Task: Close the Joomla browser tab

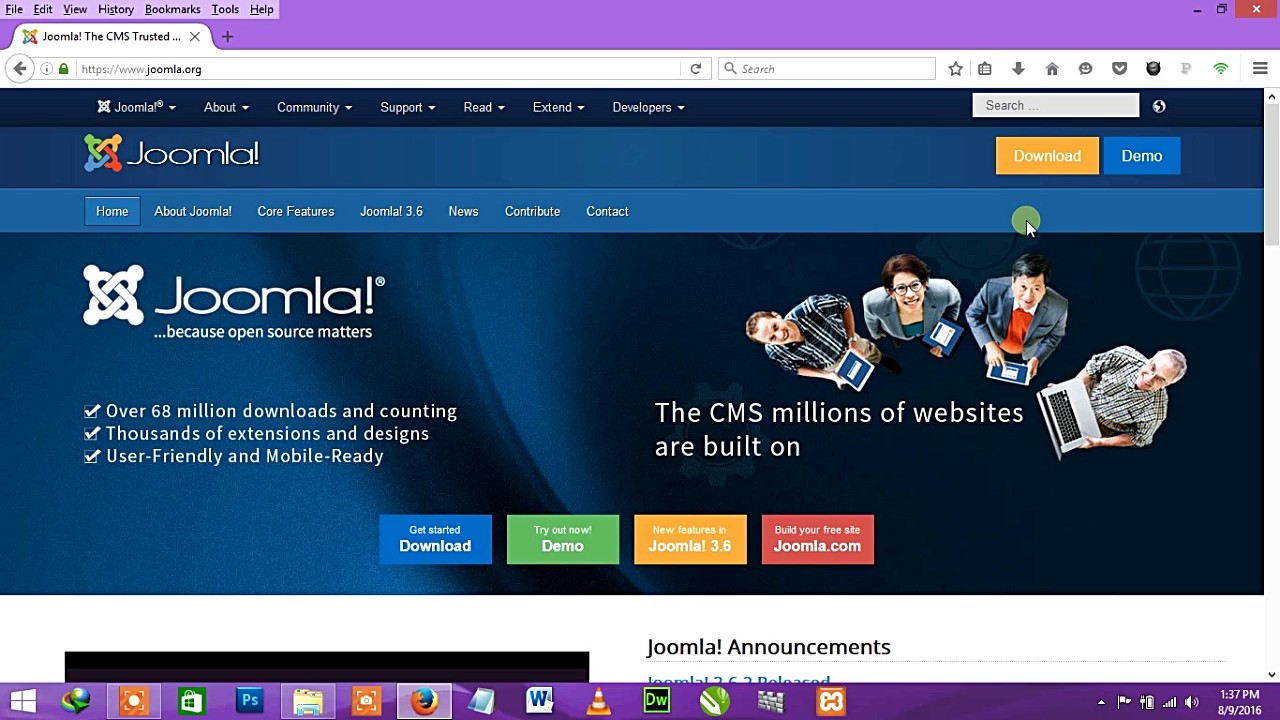Action: 195,37
